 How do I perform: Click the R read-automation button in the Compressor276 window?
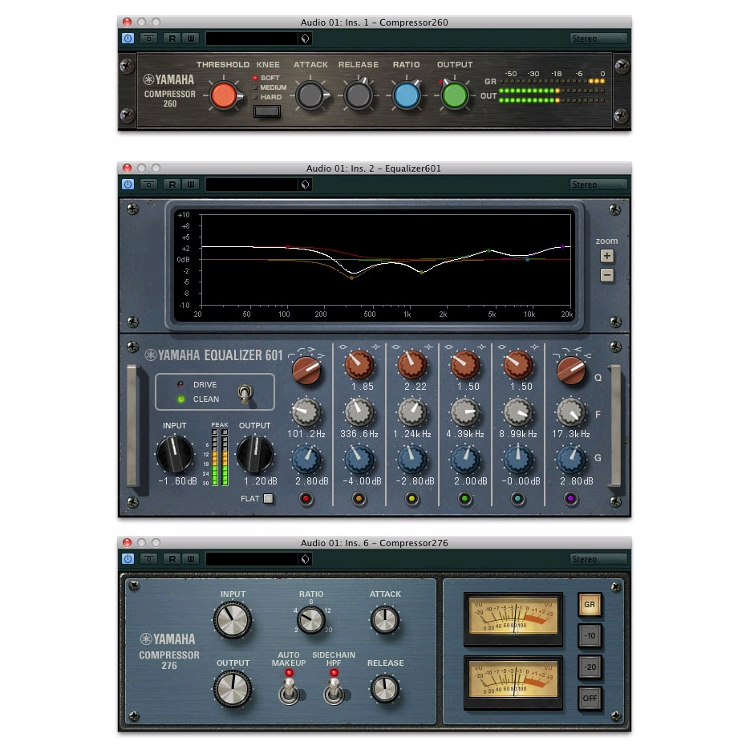tap(172, 559)
